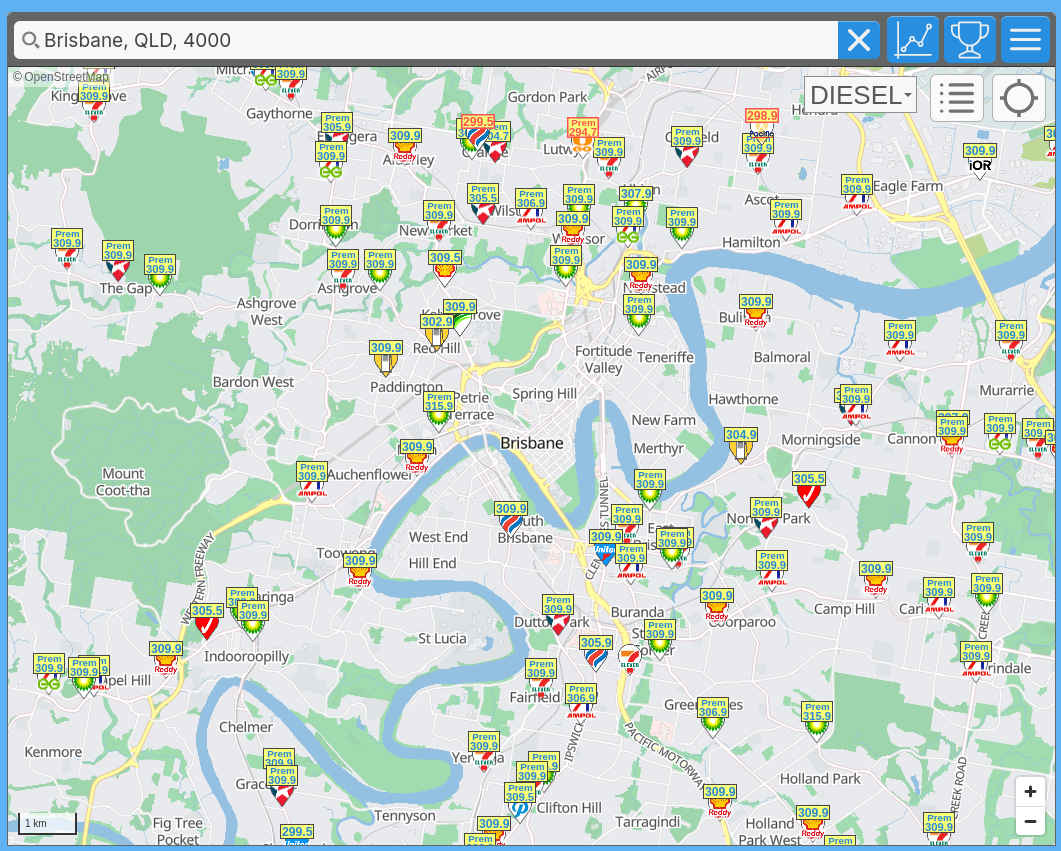Select the 309.9 Reddy marker near Coorparoo

pos(717,607)
